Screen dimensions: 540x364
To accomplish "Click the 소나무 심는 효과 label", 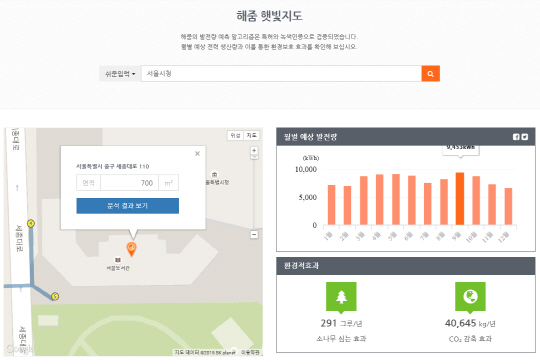I will 341,339.
